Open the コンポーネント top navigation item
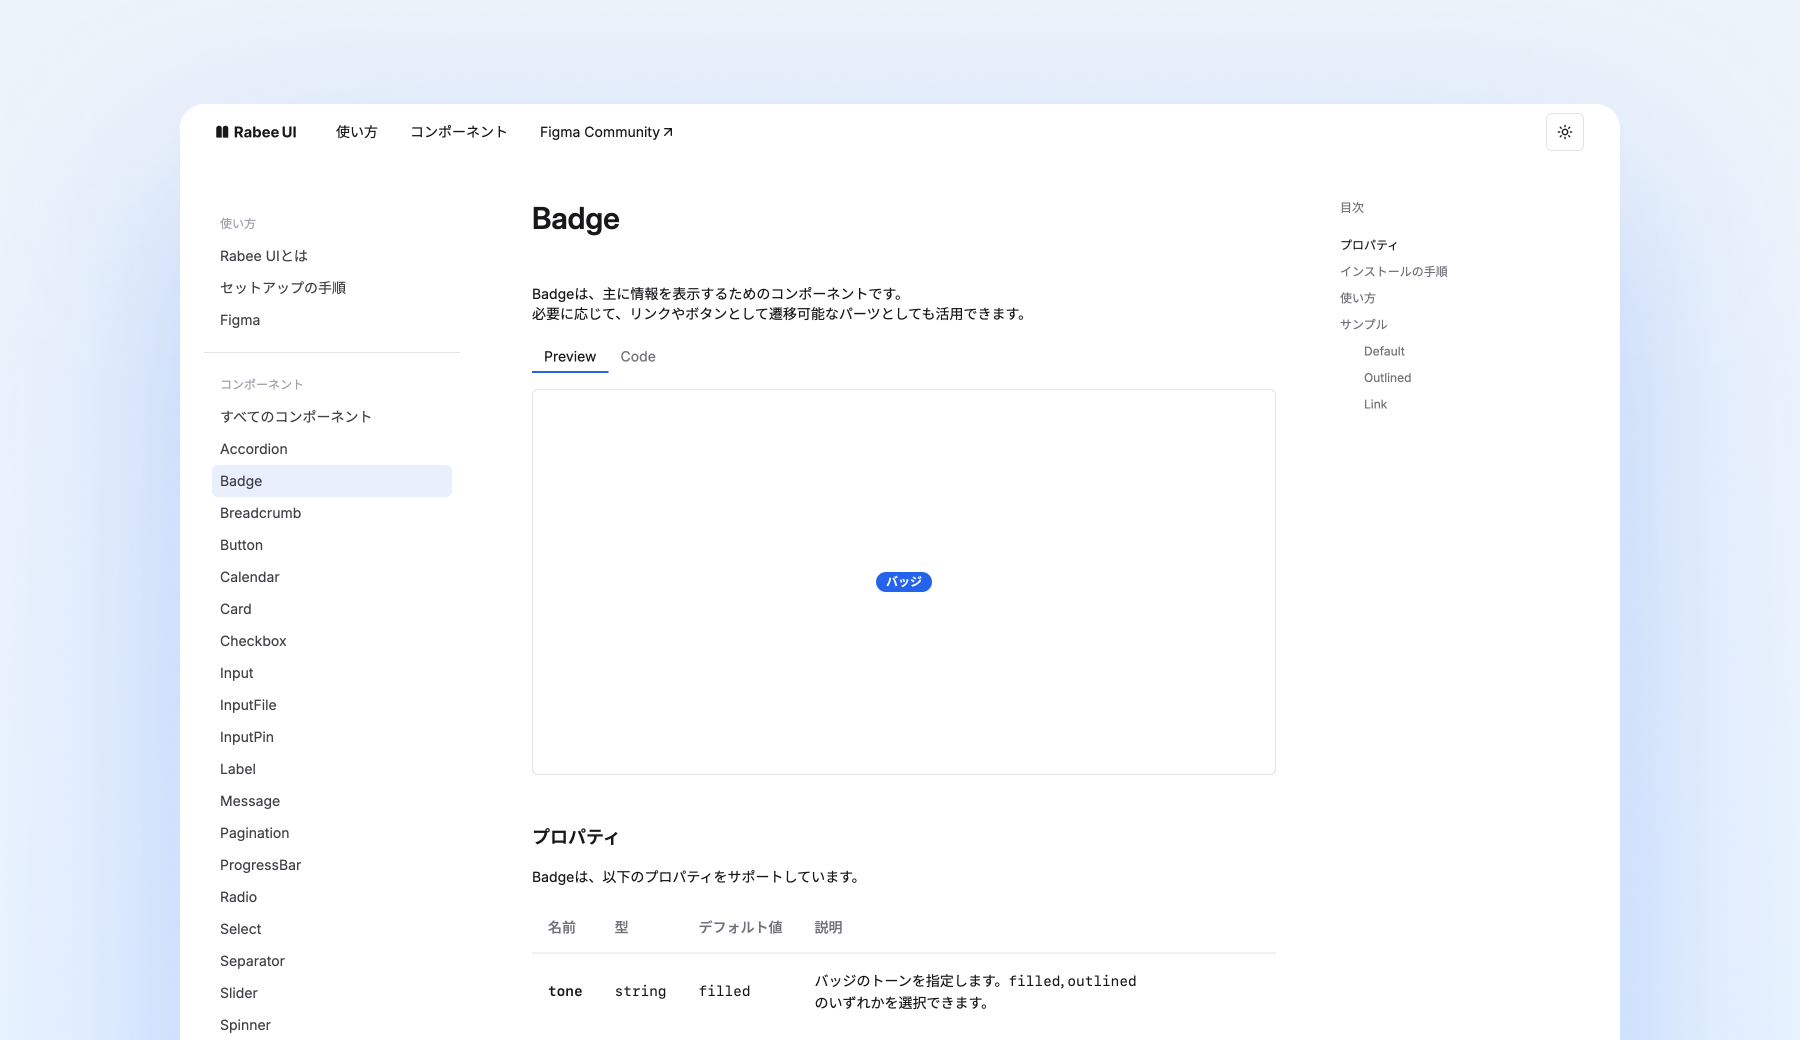 [458, 132]
